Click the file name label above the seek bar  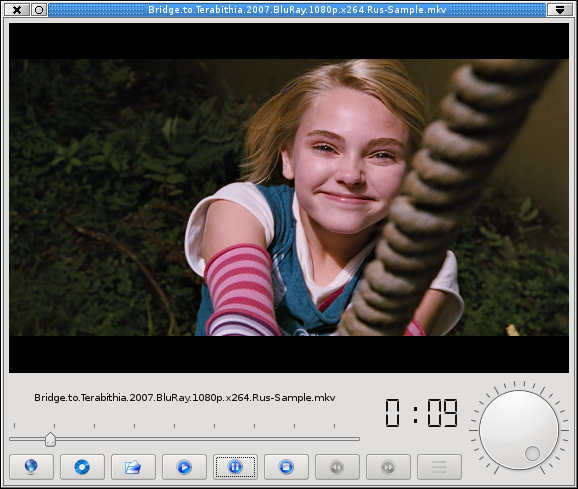(x=185, y=398)
